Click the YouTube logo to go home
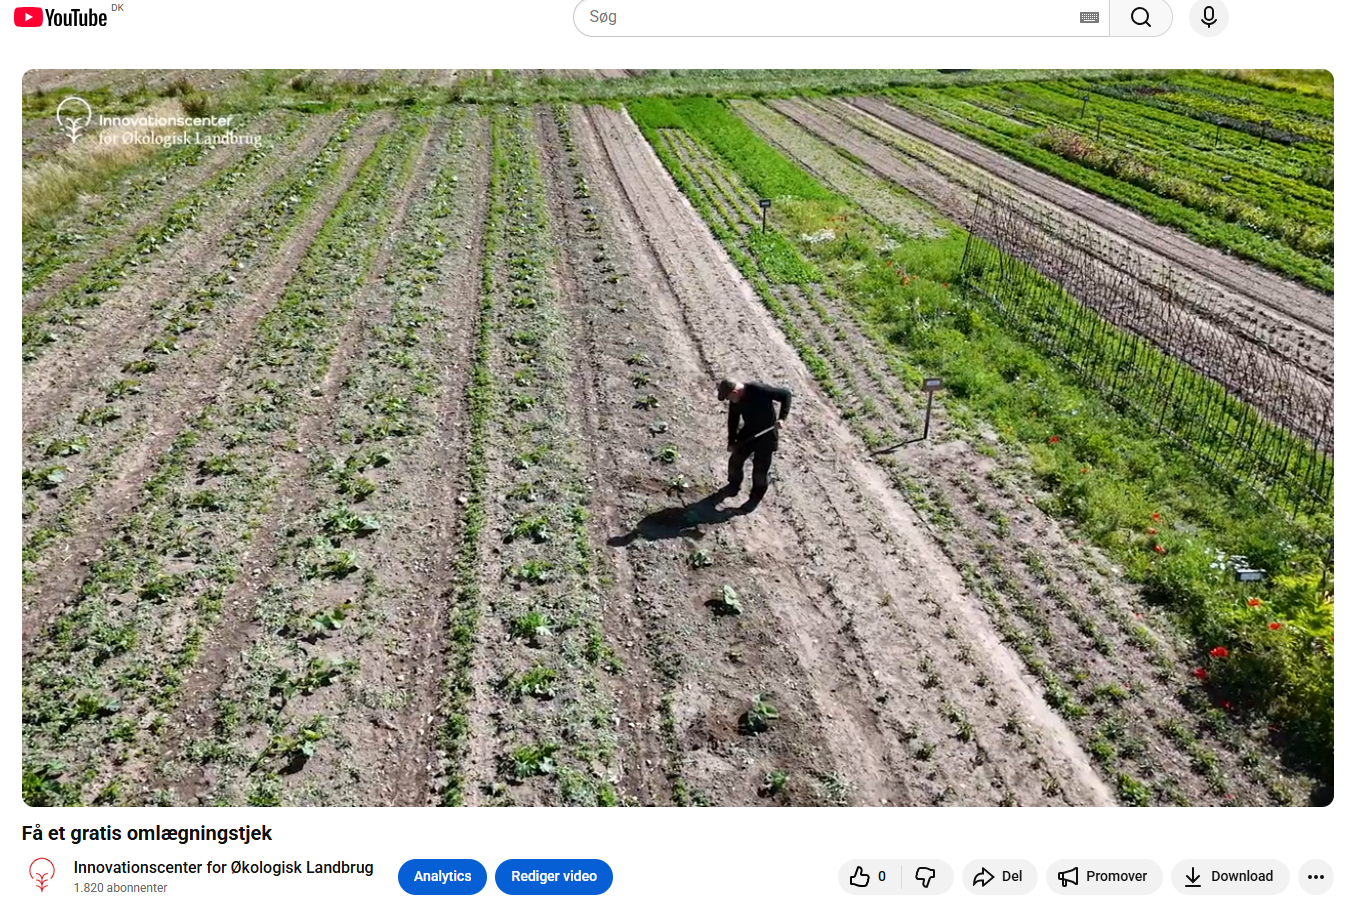 (x=60, y=17)
